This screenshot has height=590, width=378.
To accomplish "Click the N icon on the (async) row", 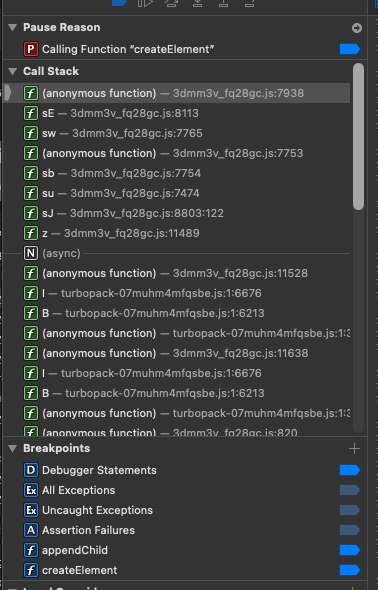I will (x=31, y=253).
